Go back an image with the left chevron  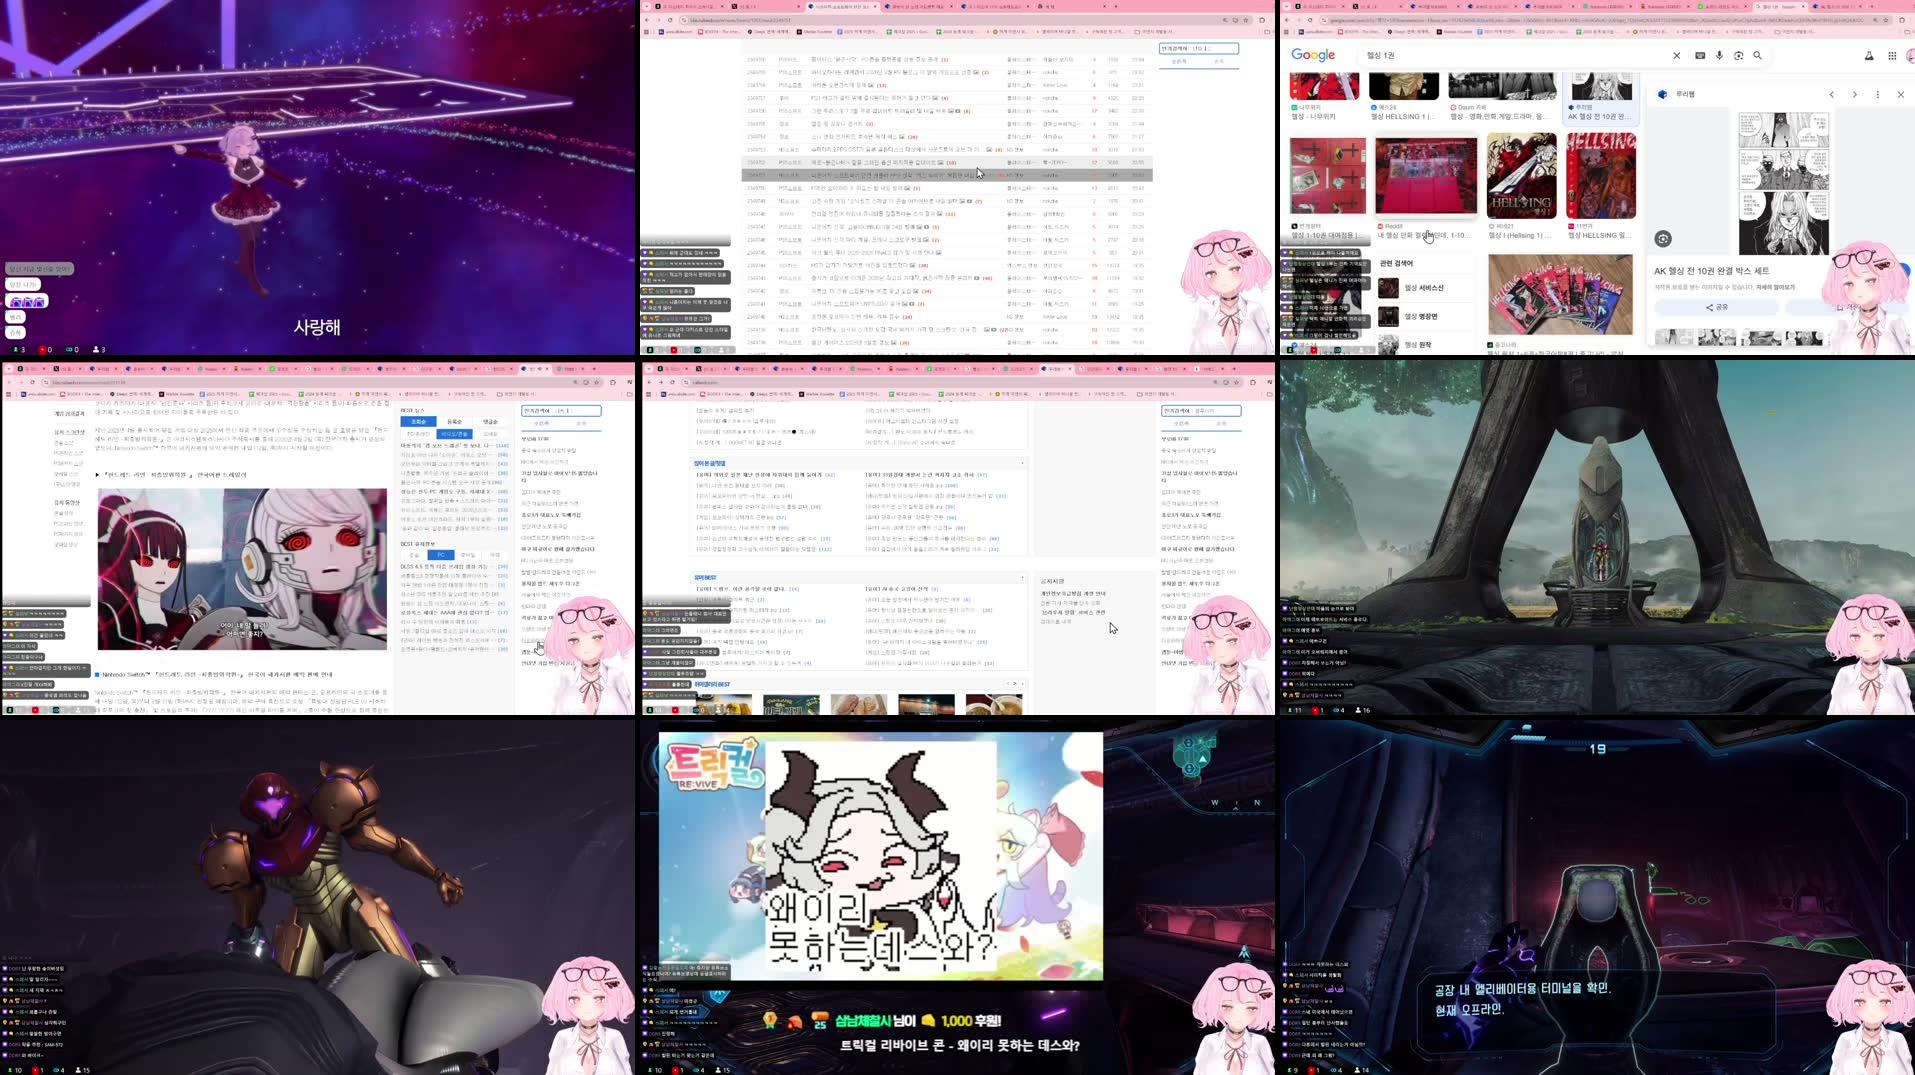click(x=1831, y=94)
